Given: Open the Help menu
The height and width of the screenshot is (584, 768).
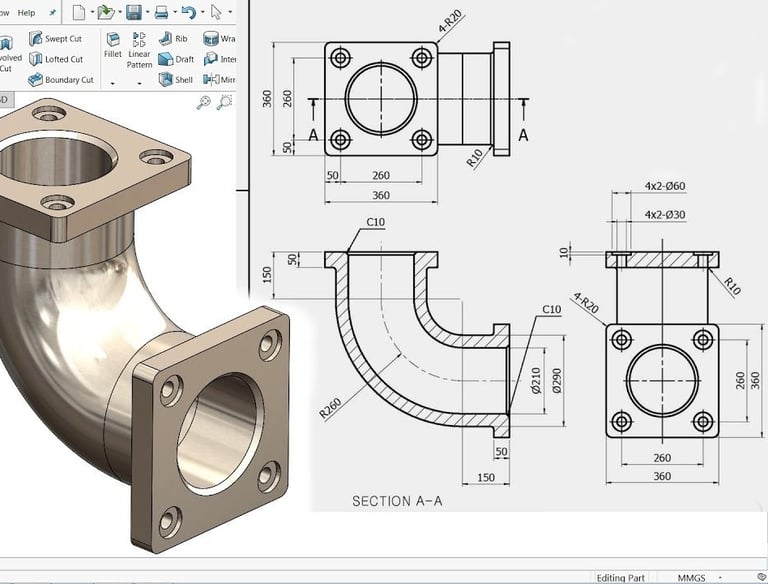Looking at the screenshot, I should click(26, 13).
